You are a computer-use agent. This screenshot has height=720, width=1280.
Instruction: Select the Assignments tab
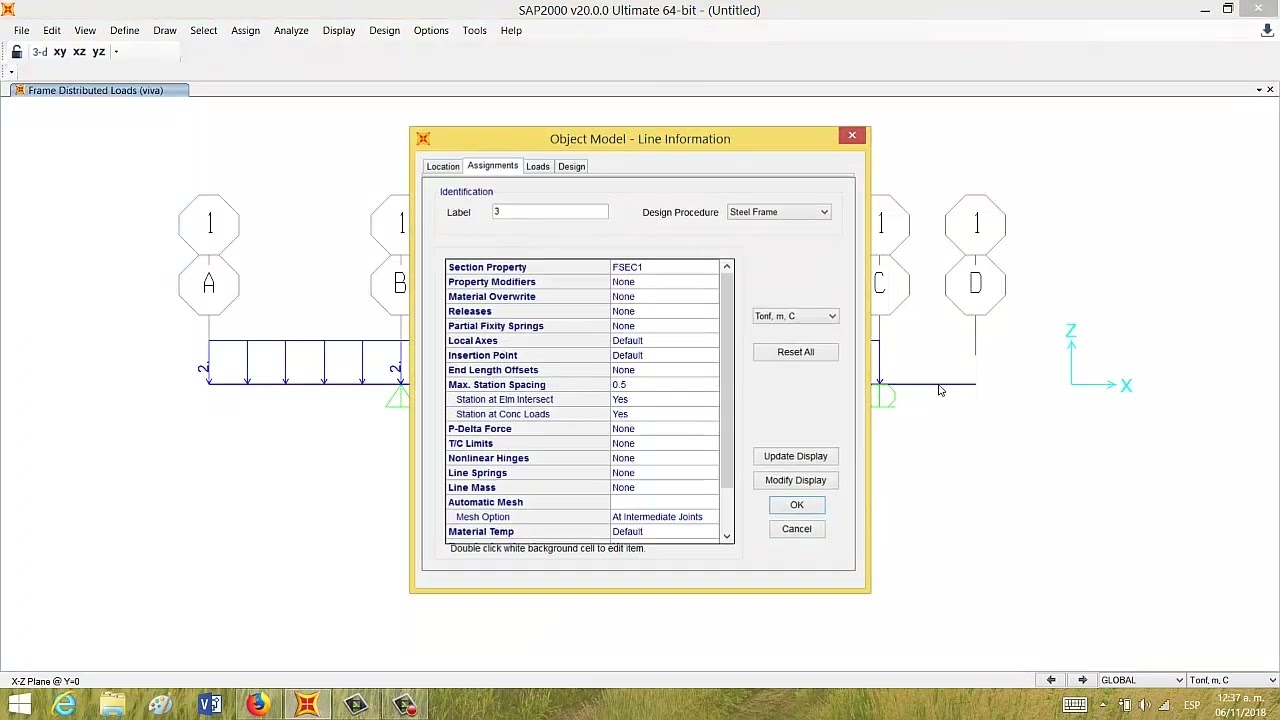(x=493, y=165)
